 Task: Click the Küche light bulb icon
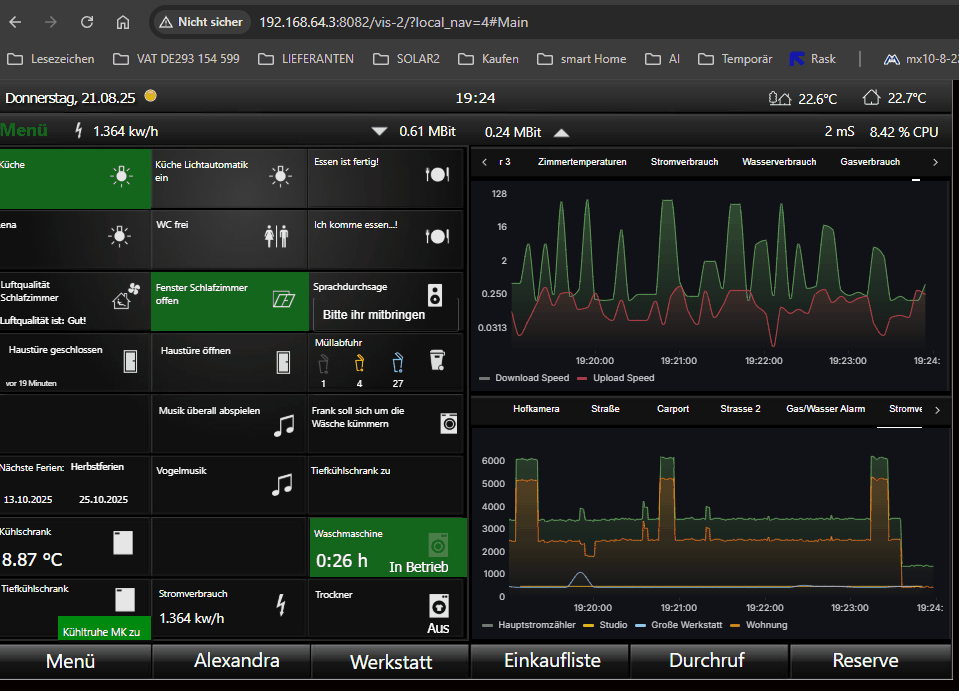pos(121,177)
